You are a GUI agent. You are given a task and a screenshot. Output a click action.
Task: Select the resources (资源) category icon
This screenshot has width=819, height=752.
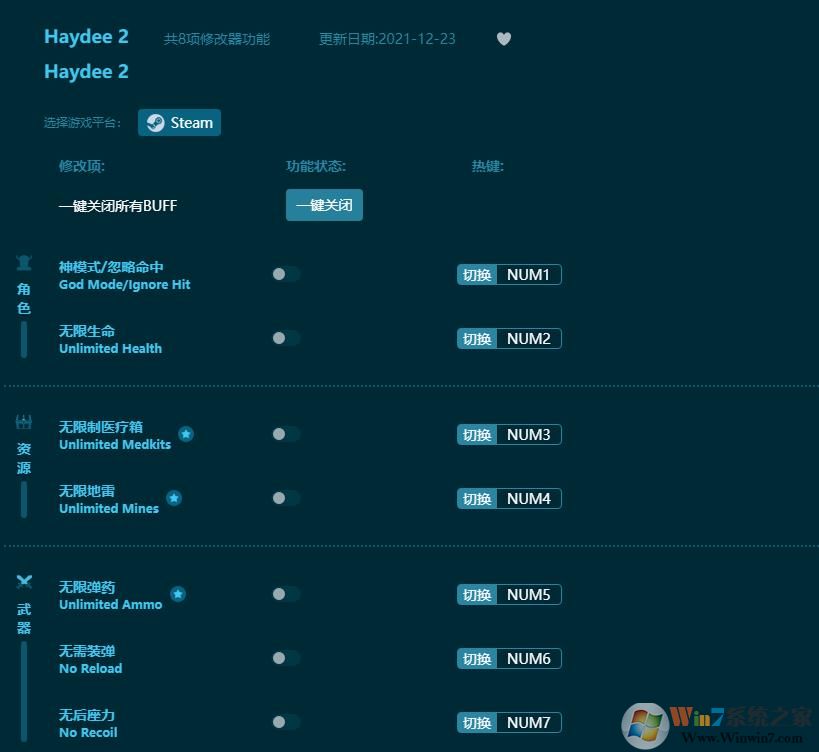[23, 421]
